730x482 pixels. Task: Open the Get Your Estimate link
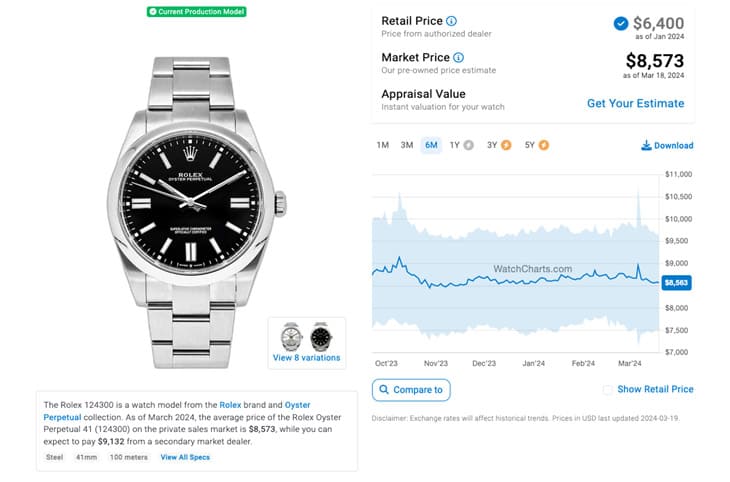coord(635,103)
